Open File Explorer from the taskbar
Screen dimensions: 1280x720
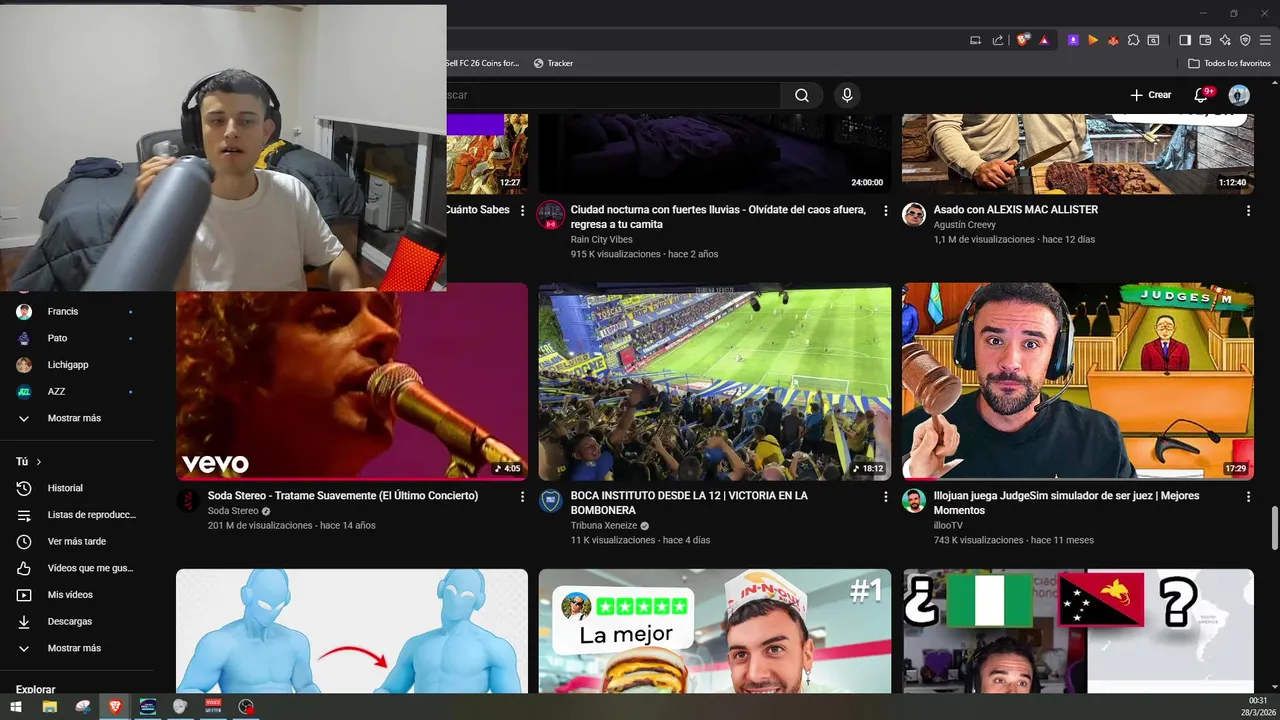point(49,707)
